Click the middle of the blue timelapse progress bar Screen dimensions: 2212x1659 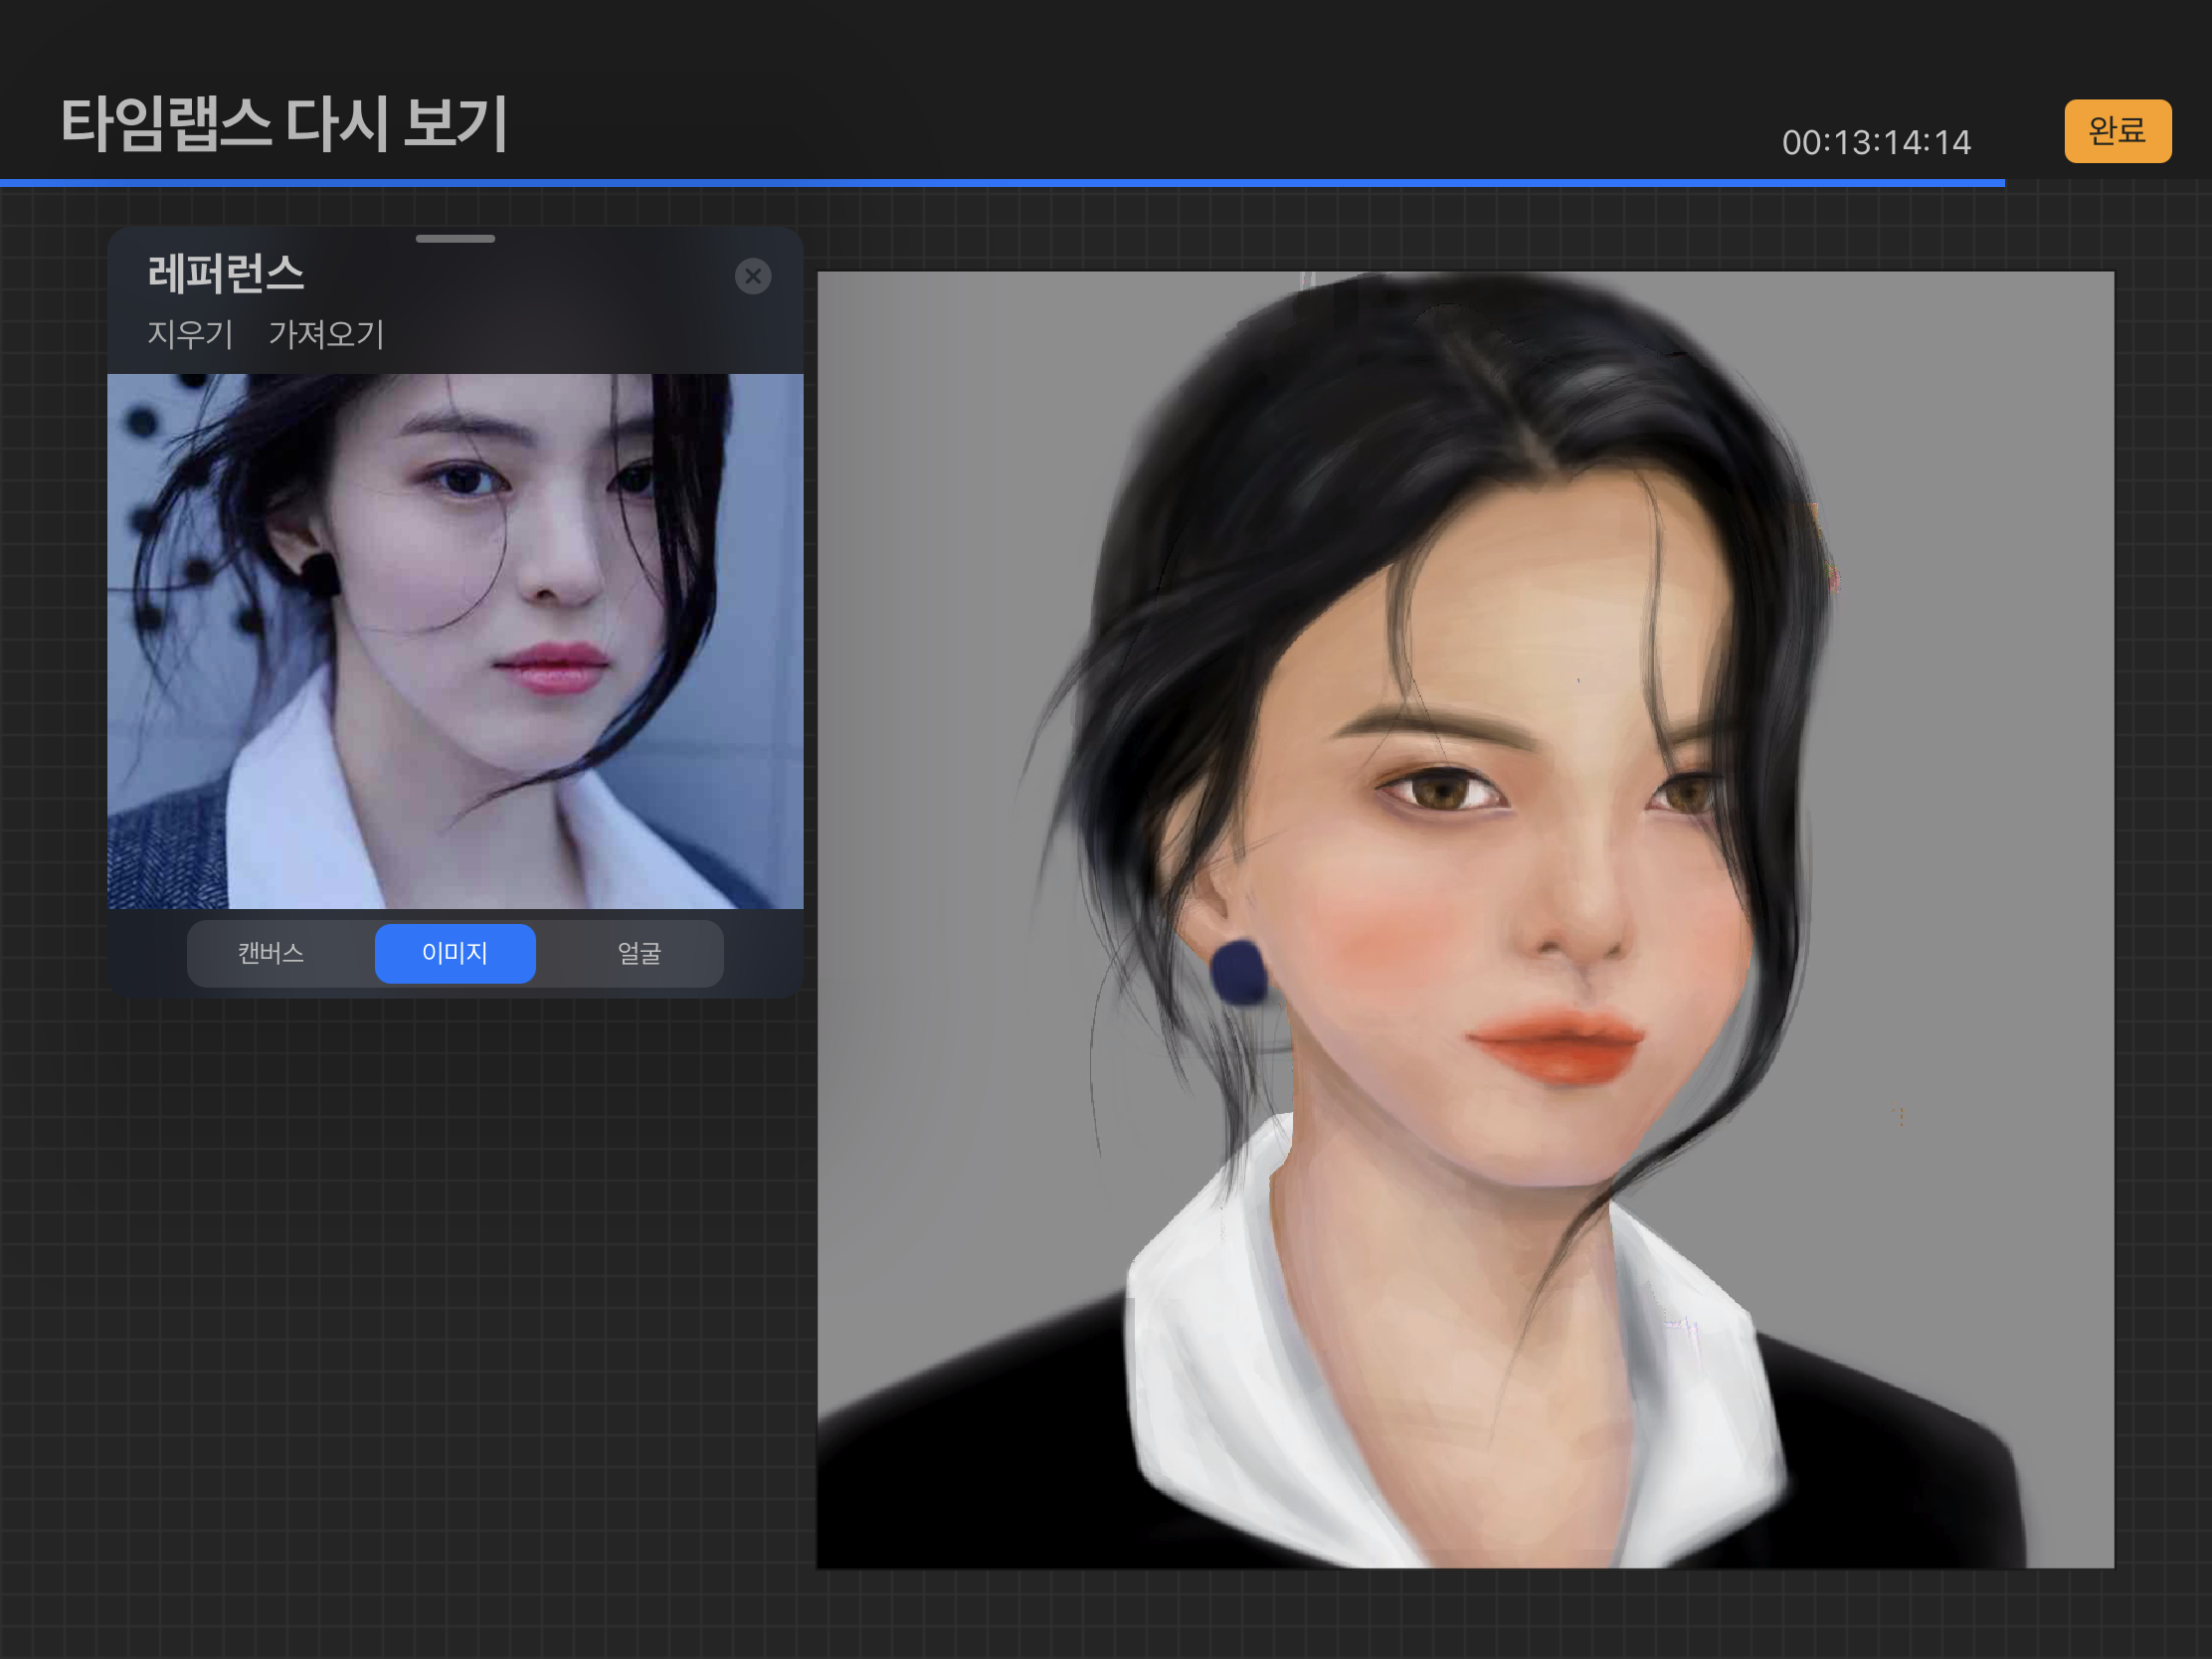pyautogui.click(x=1000, y=183)
